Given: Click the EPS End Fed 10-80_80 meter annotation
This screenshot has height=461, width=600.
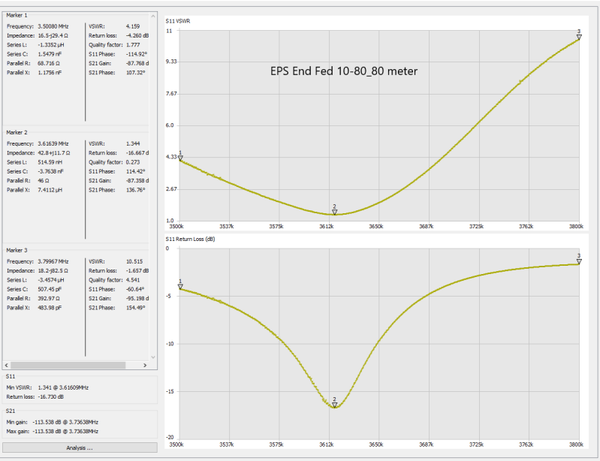Looking at the screenshot, I should pyautogui.click(x=343, y=72).
